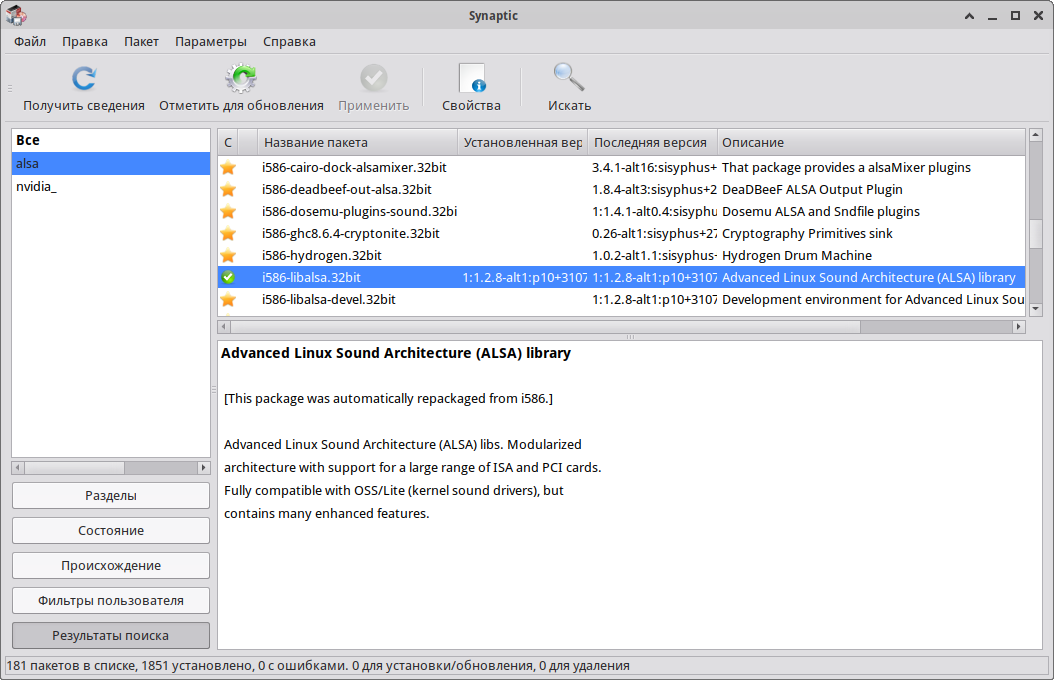The width and height of the screenshot is (1054, 680).
Task: Open the Параметры menu
Action: coord(210,41)
